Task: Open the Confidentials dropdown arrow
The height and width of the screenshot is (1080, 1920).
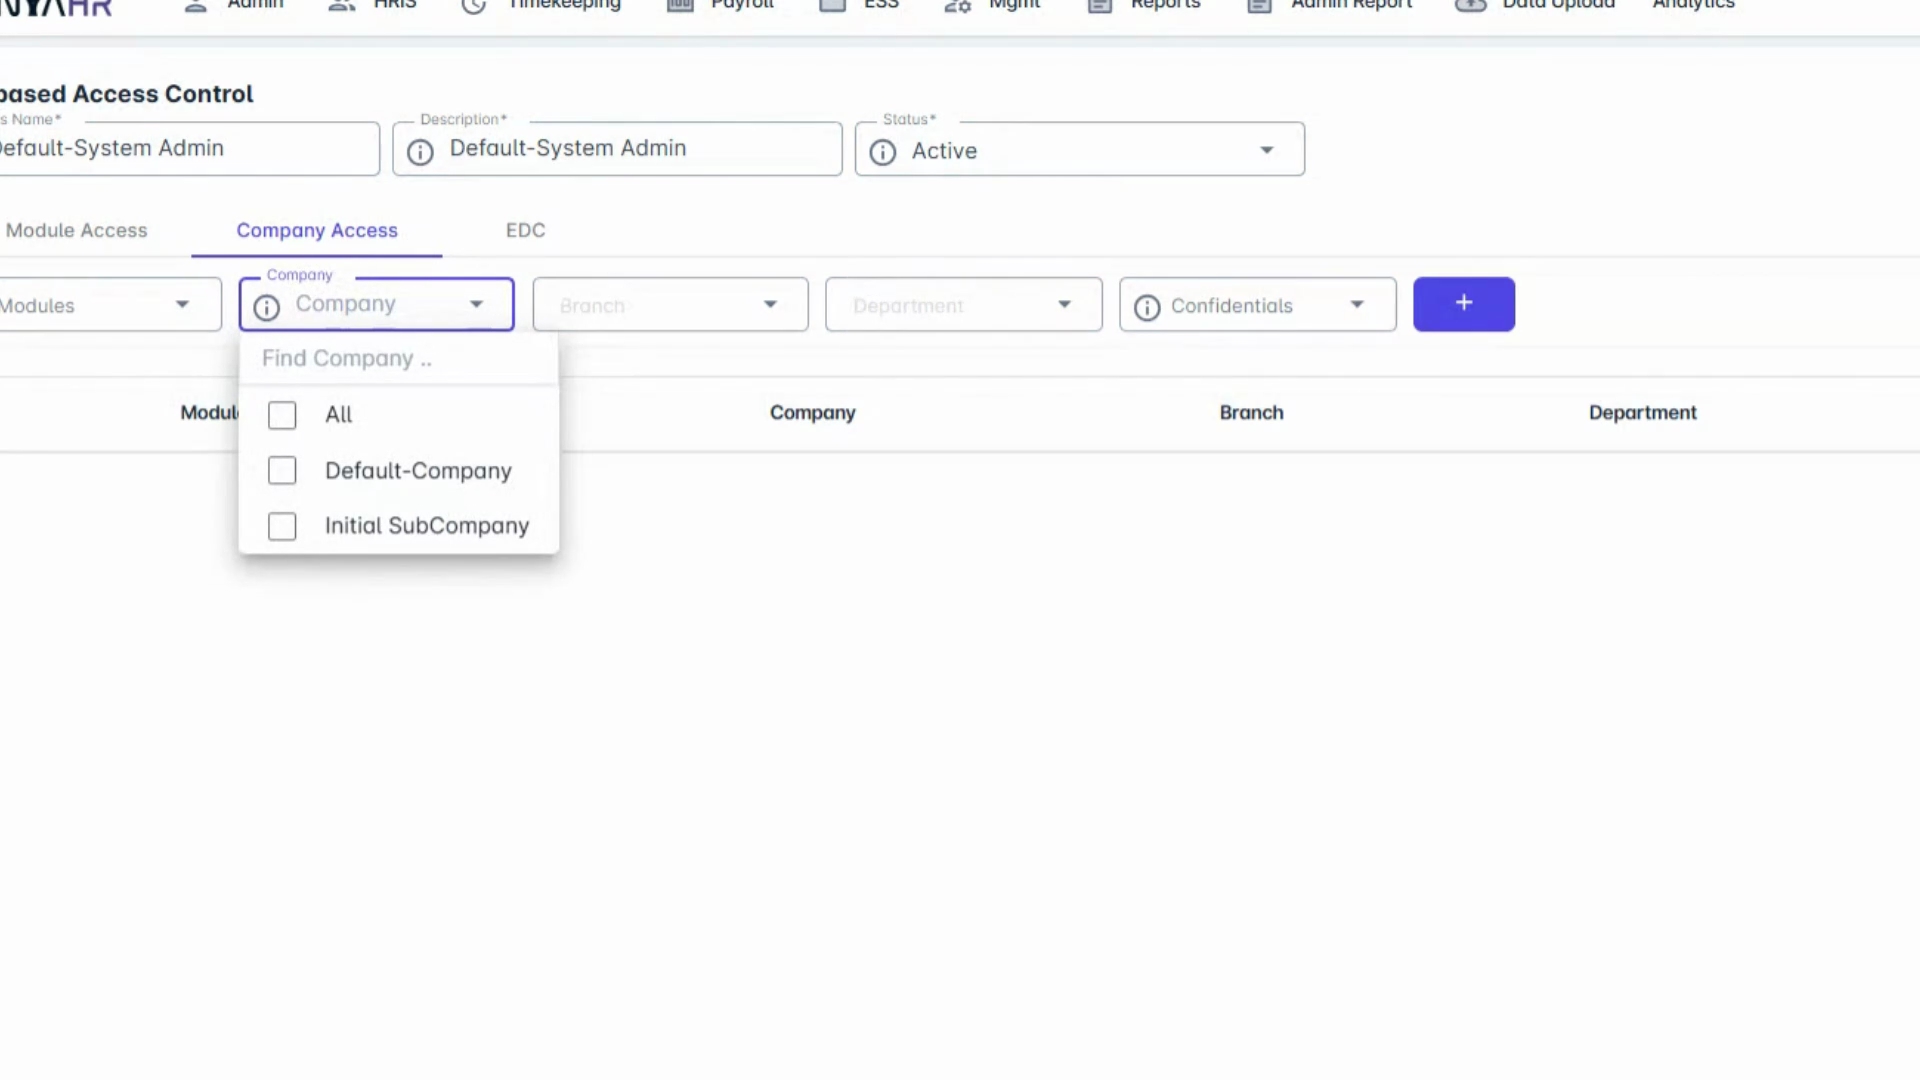Action: point(1356,305)
